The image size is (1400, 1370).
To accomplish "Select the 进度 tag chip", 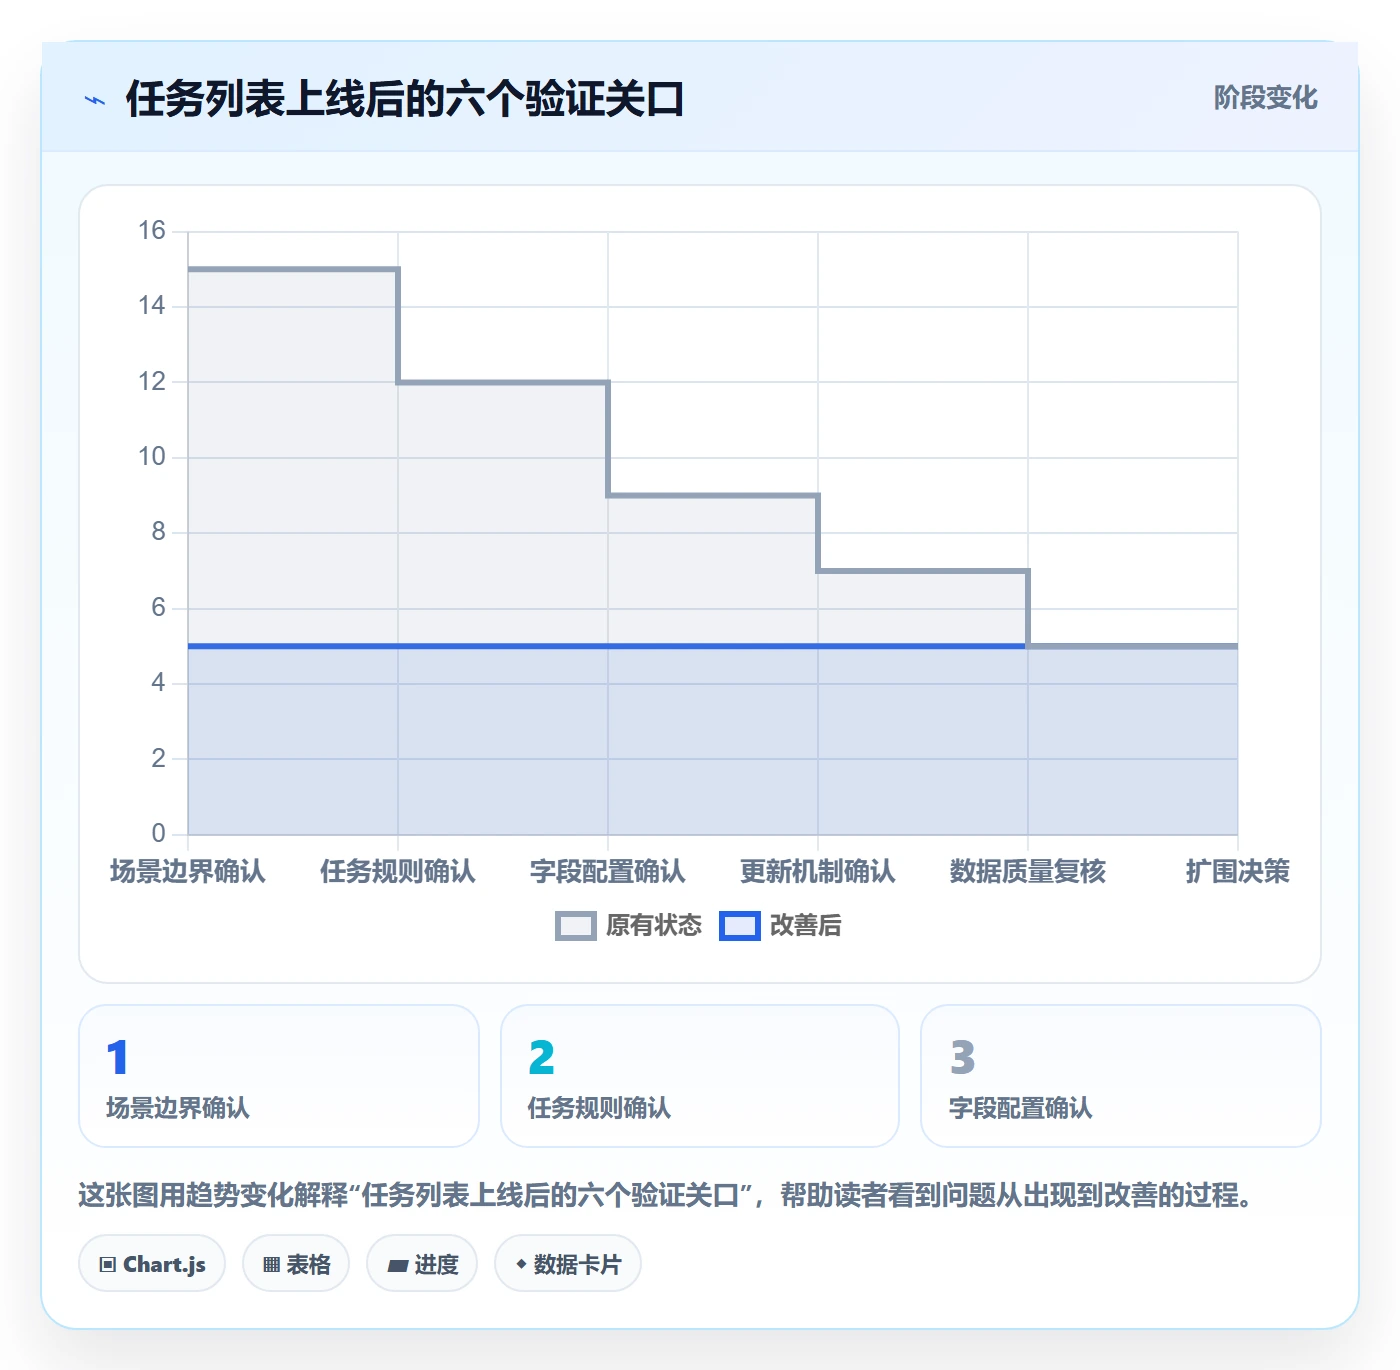I will (422, 1264).
